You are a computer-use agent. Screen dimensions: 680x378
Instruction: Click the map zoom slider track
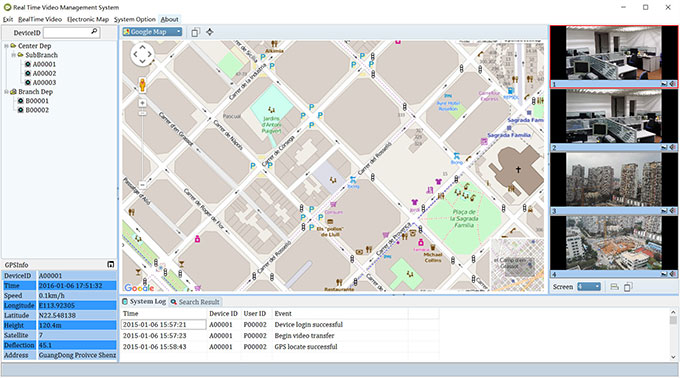142,147
